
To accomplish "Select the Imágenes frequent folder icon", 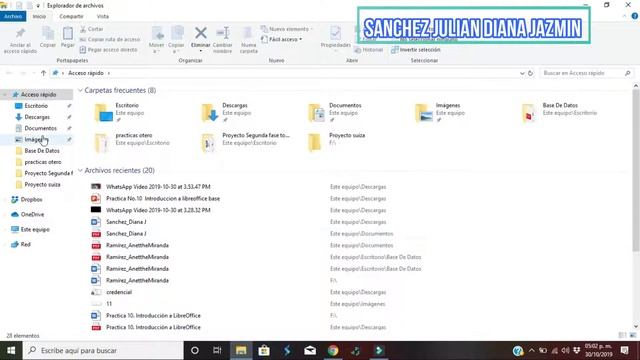I will [x=424, y=113].
